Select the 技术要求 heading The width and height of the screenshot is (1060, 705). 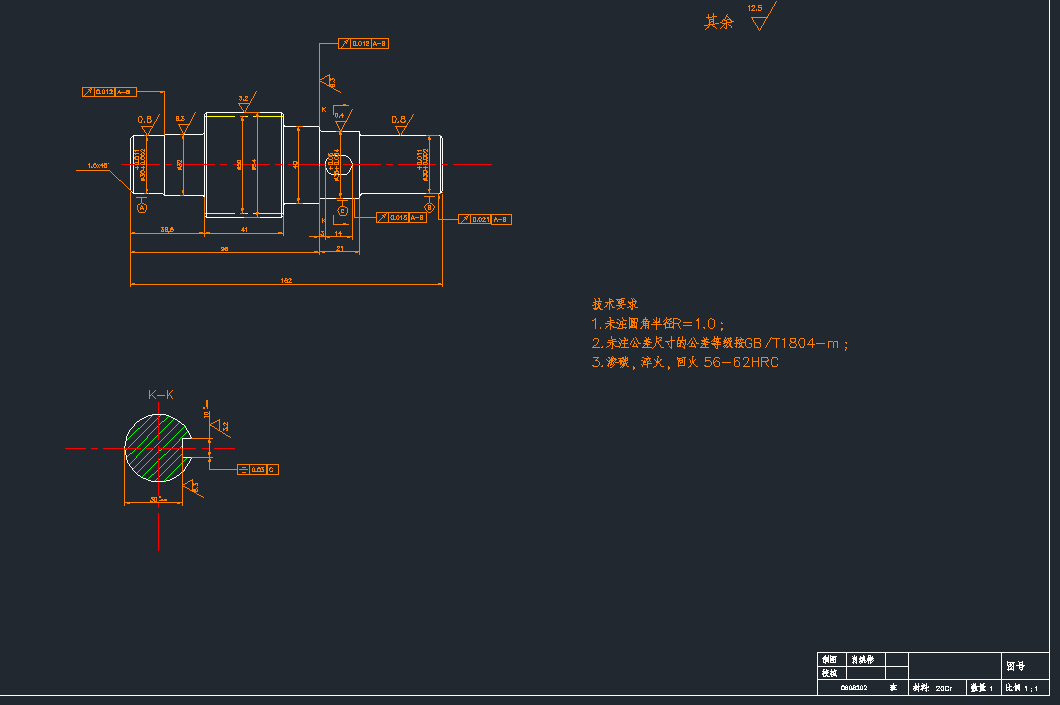[x=615, y=304]
